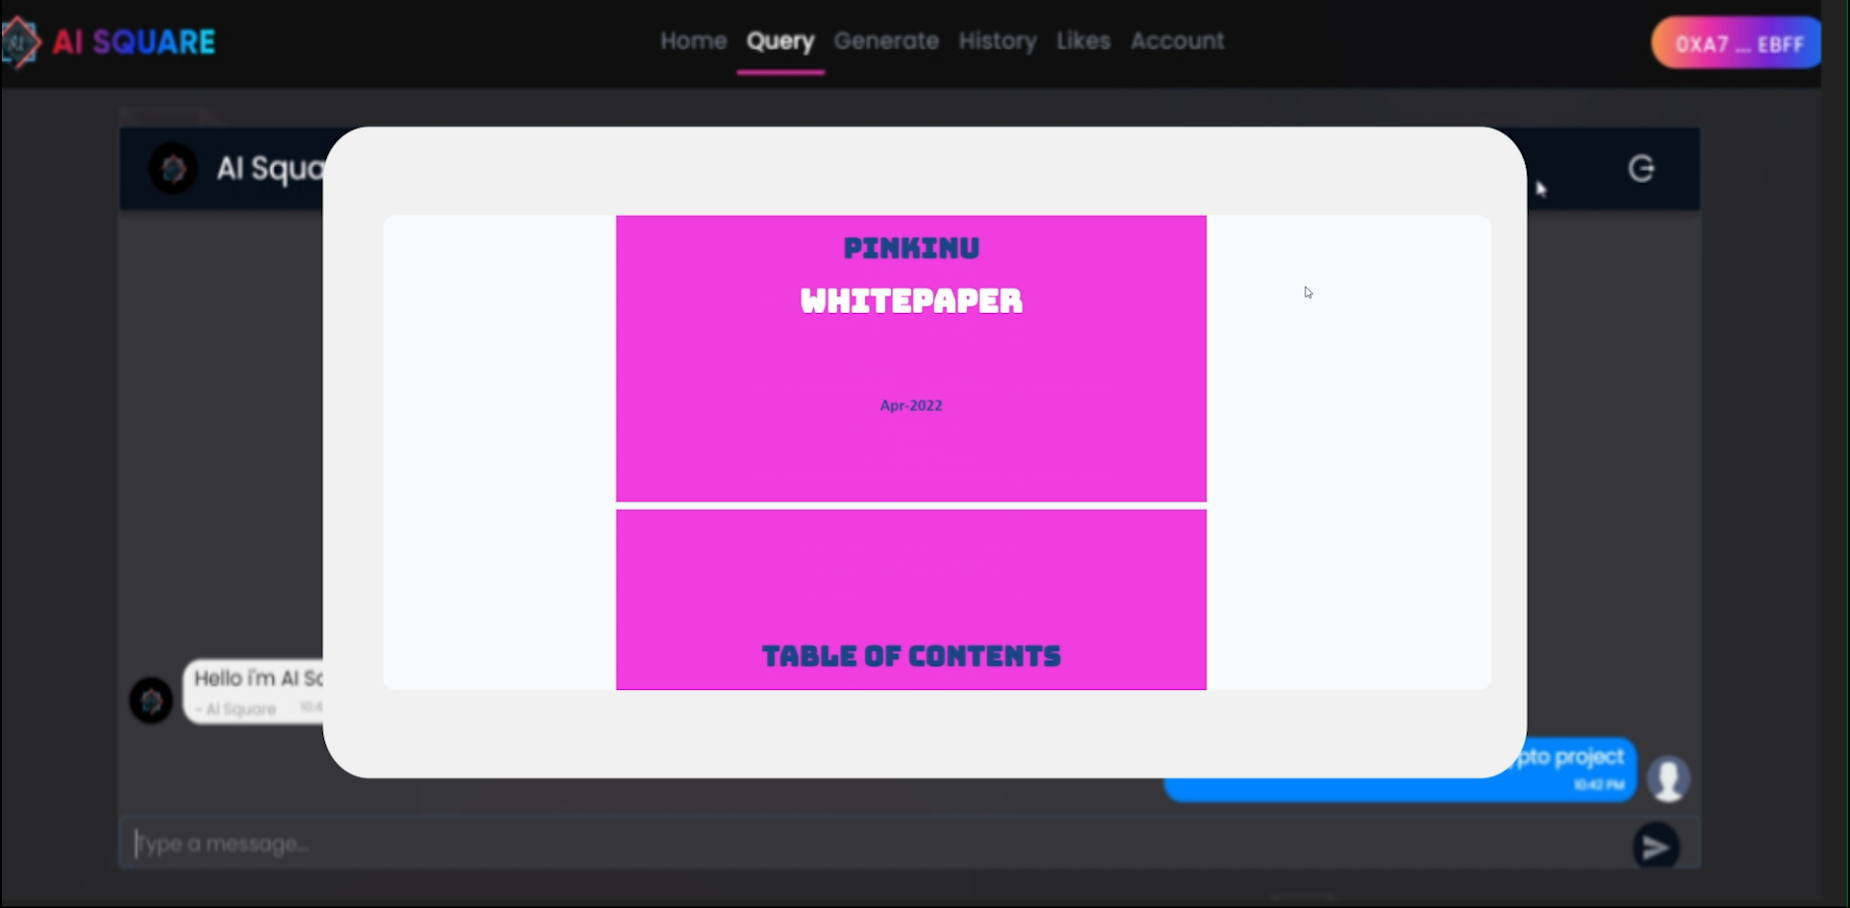The height and width of the screenshot is (908, 1850).
Task: Open the History page
Action: pyautogui.click(x=997, y=41)
